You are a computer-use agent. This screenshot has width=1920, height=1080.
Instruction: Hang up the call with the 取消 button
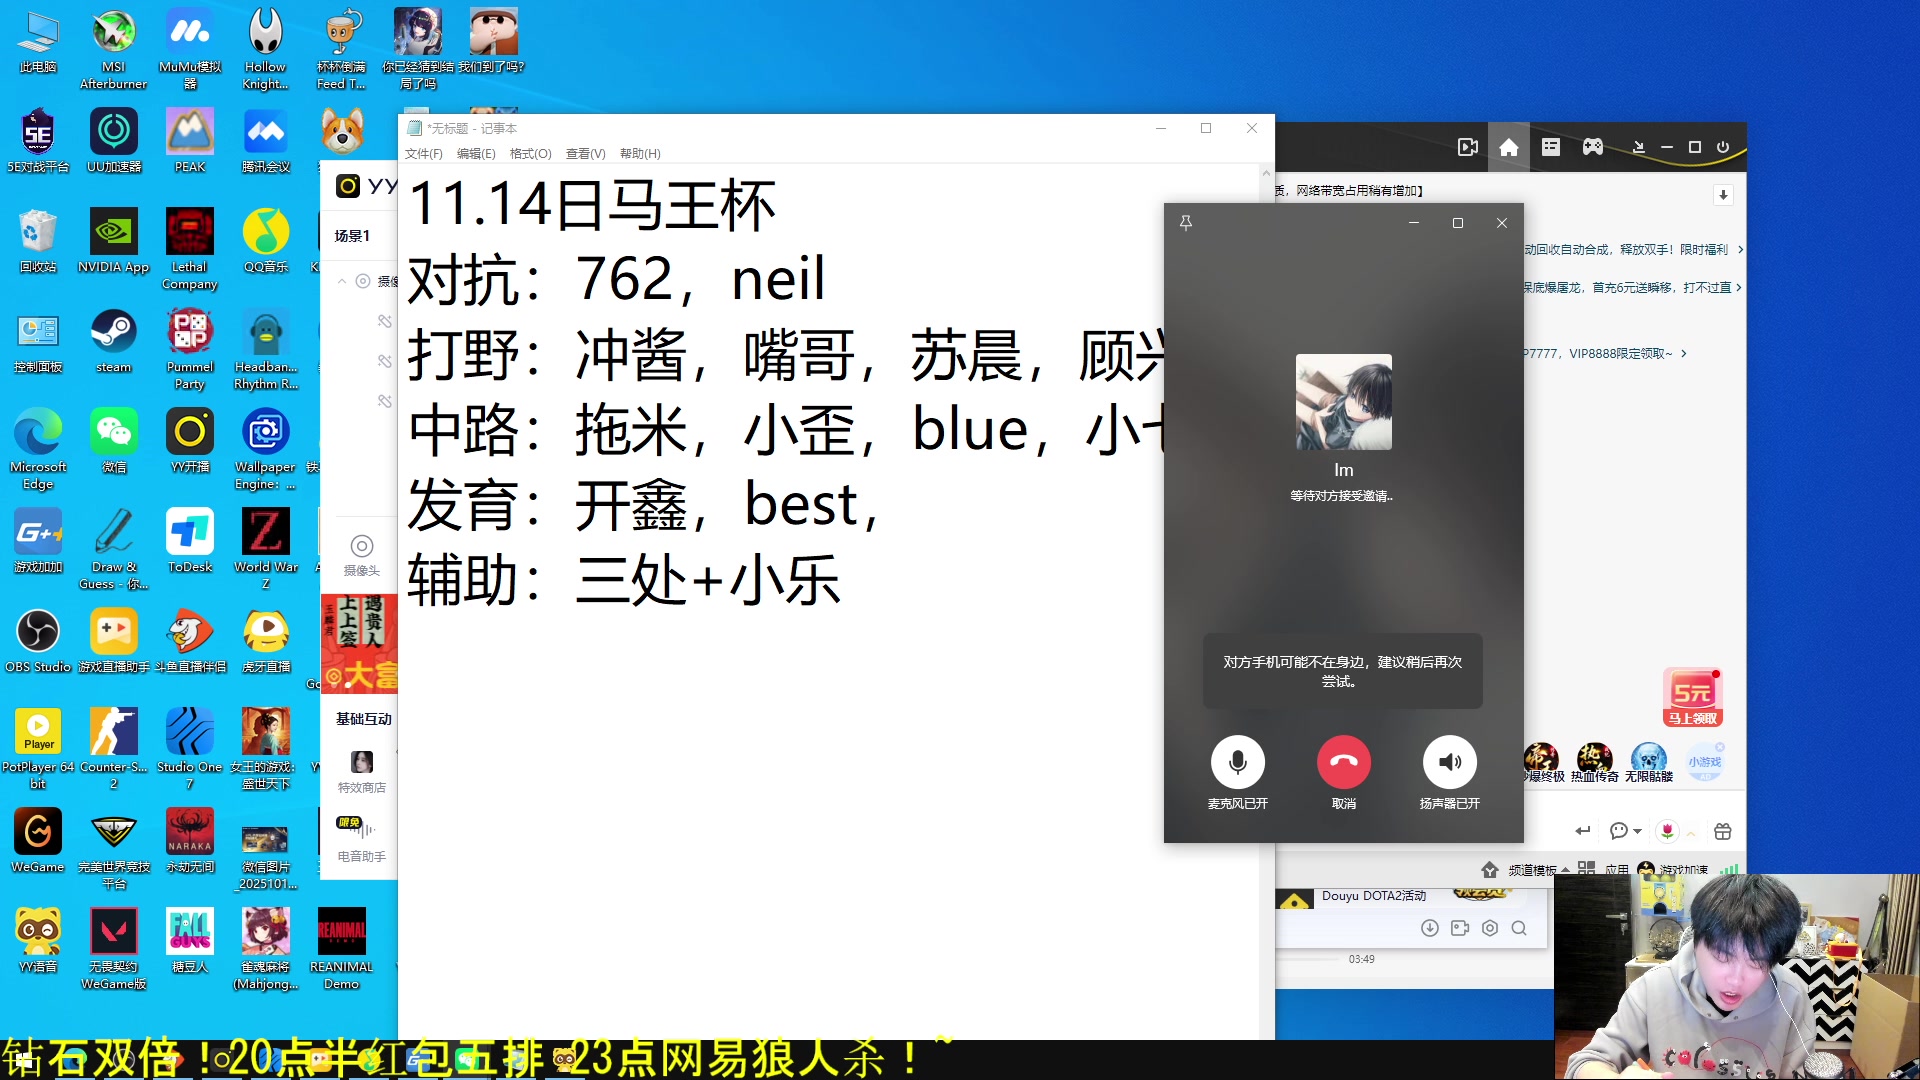[1344, 763]
